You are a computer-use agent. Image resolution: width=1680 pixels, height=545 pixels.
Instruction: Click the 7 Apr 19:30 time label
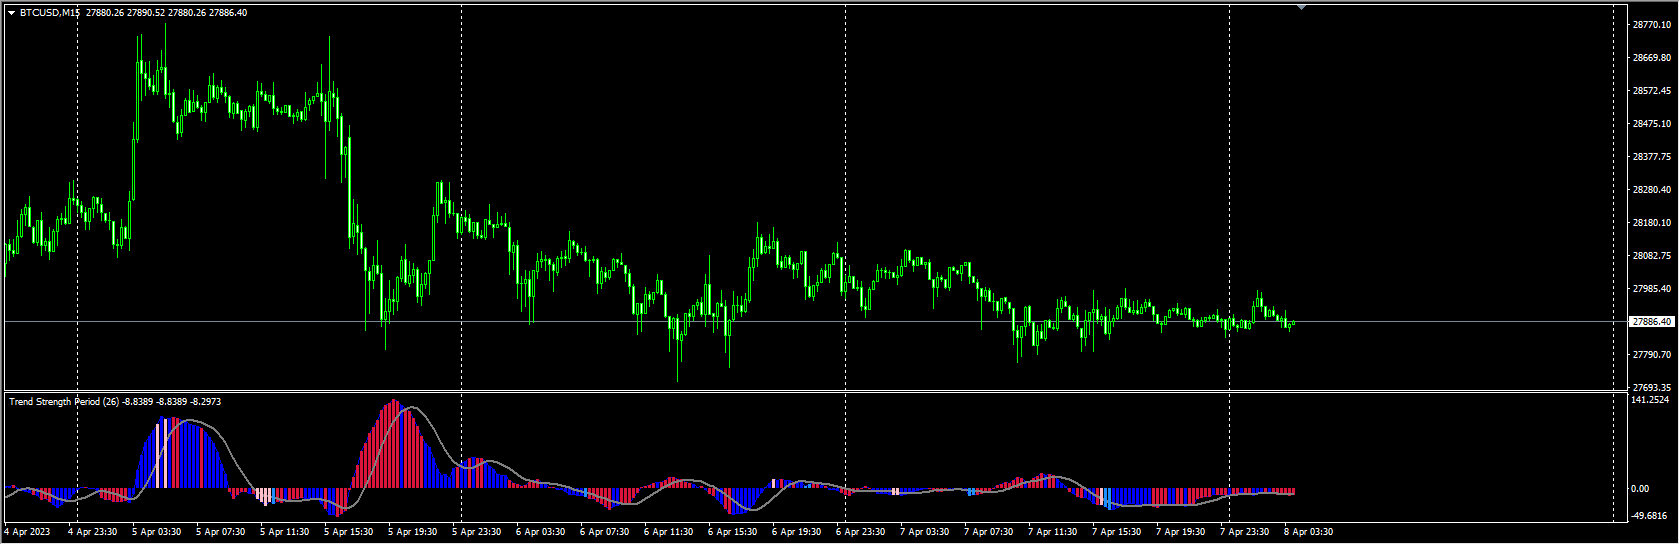coord(1181,532)
